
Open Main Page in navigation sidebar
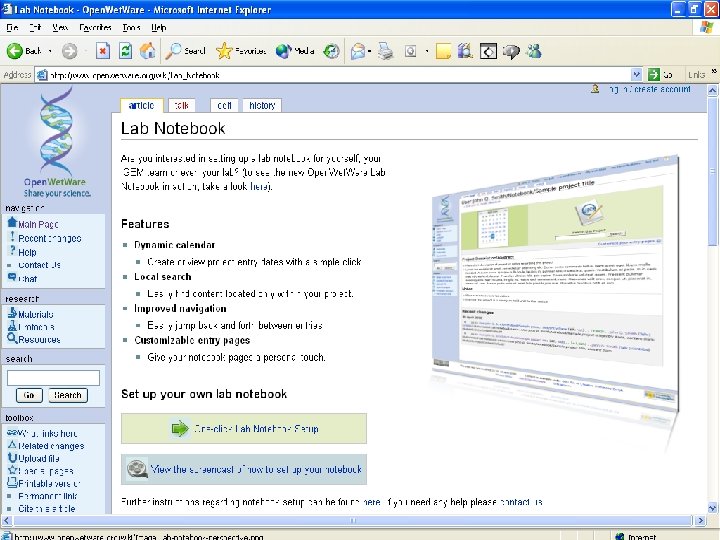(x=38, y=224)
